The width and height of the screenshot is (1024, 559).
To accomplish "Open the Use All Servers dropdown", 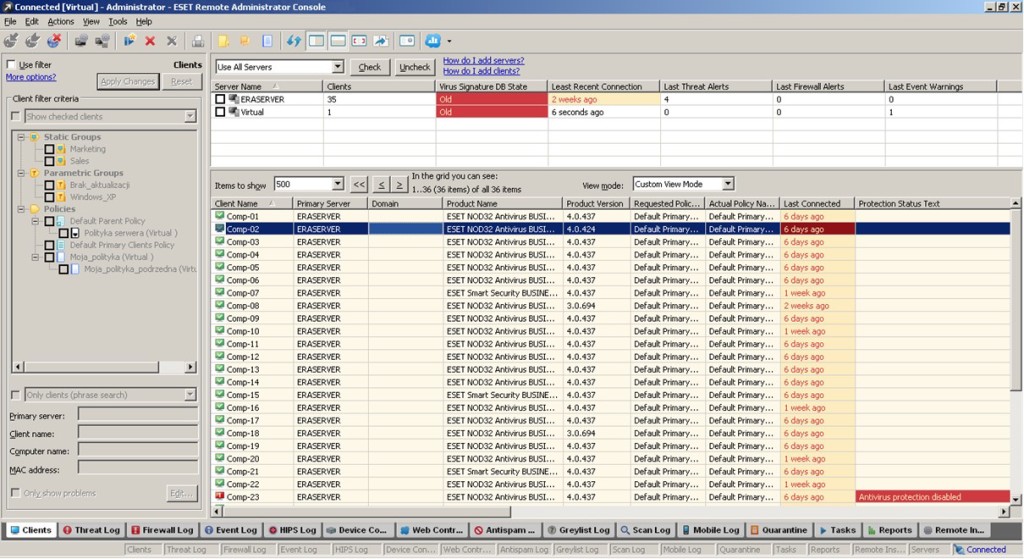I will 337,67.
